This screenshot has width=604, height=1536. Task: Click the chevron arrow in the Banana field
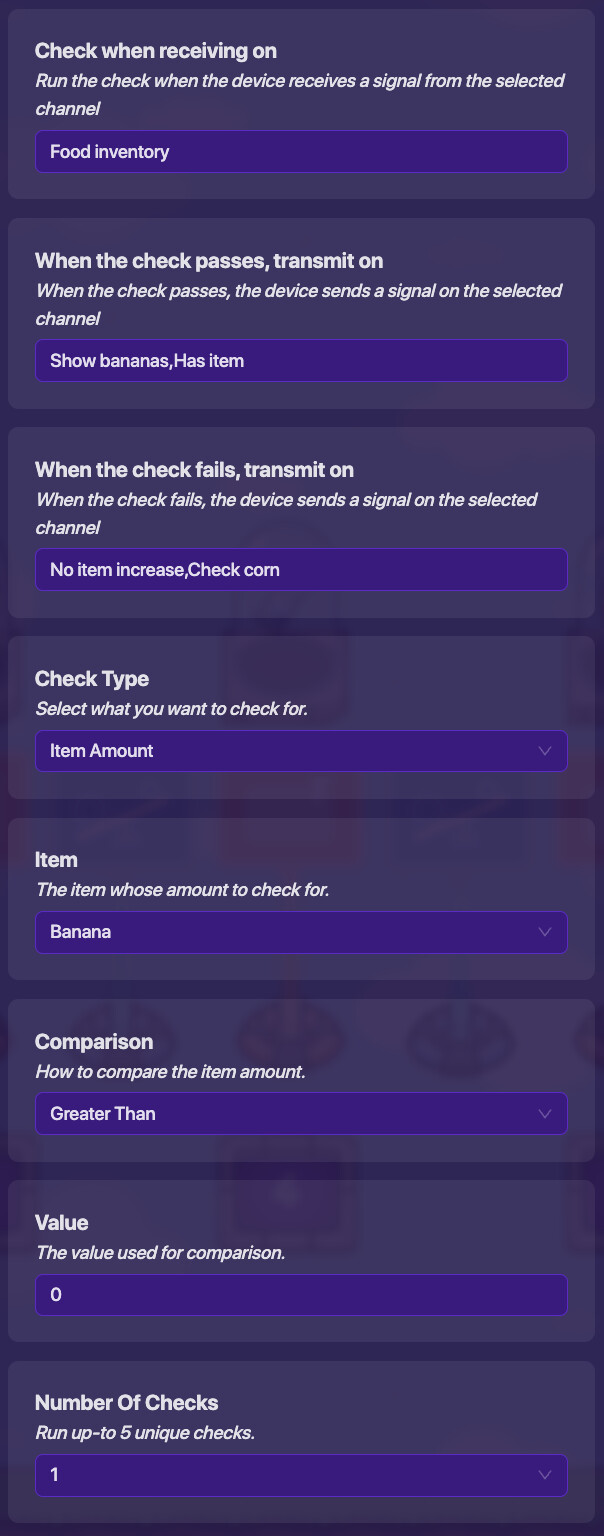click(x=545, y=932)
